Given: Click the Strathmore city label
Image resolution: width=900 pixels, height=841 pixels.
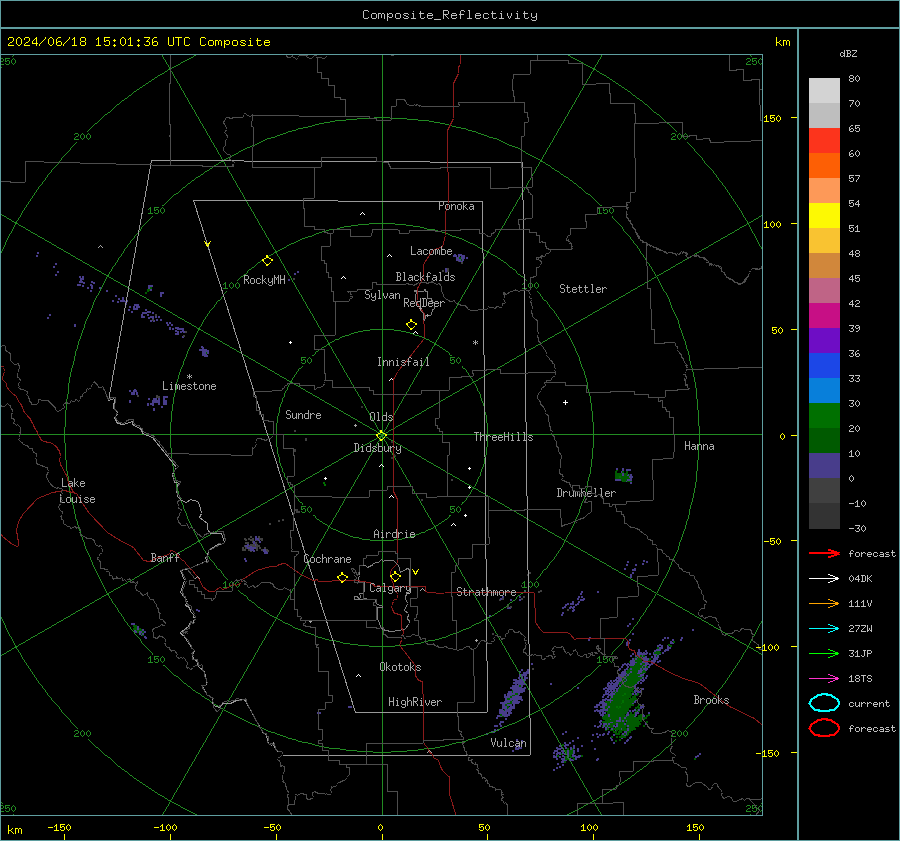Looking at the screenshot, I should click(486, 592).
